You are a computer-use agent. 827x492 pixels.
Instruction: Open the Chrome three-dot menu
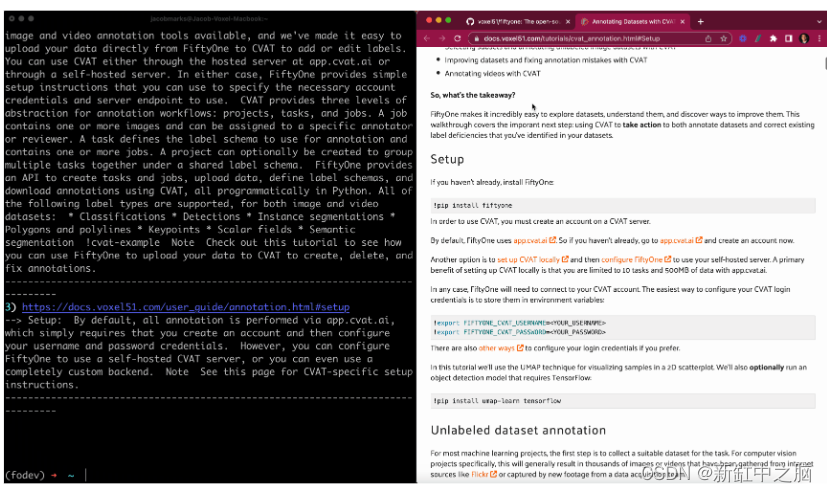point(819,38)
